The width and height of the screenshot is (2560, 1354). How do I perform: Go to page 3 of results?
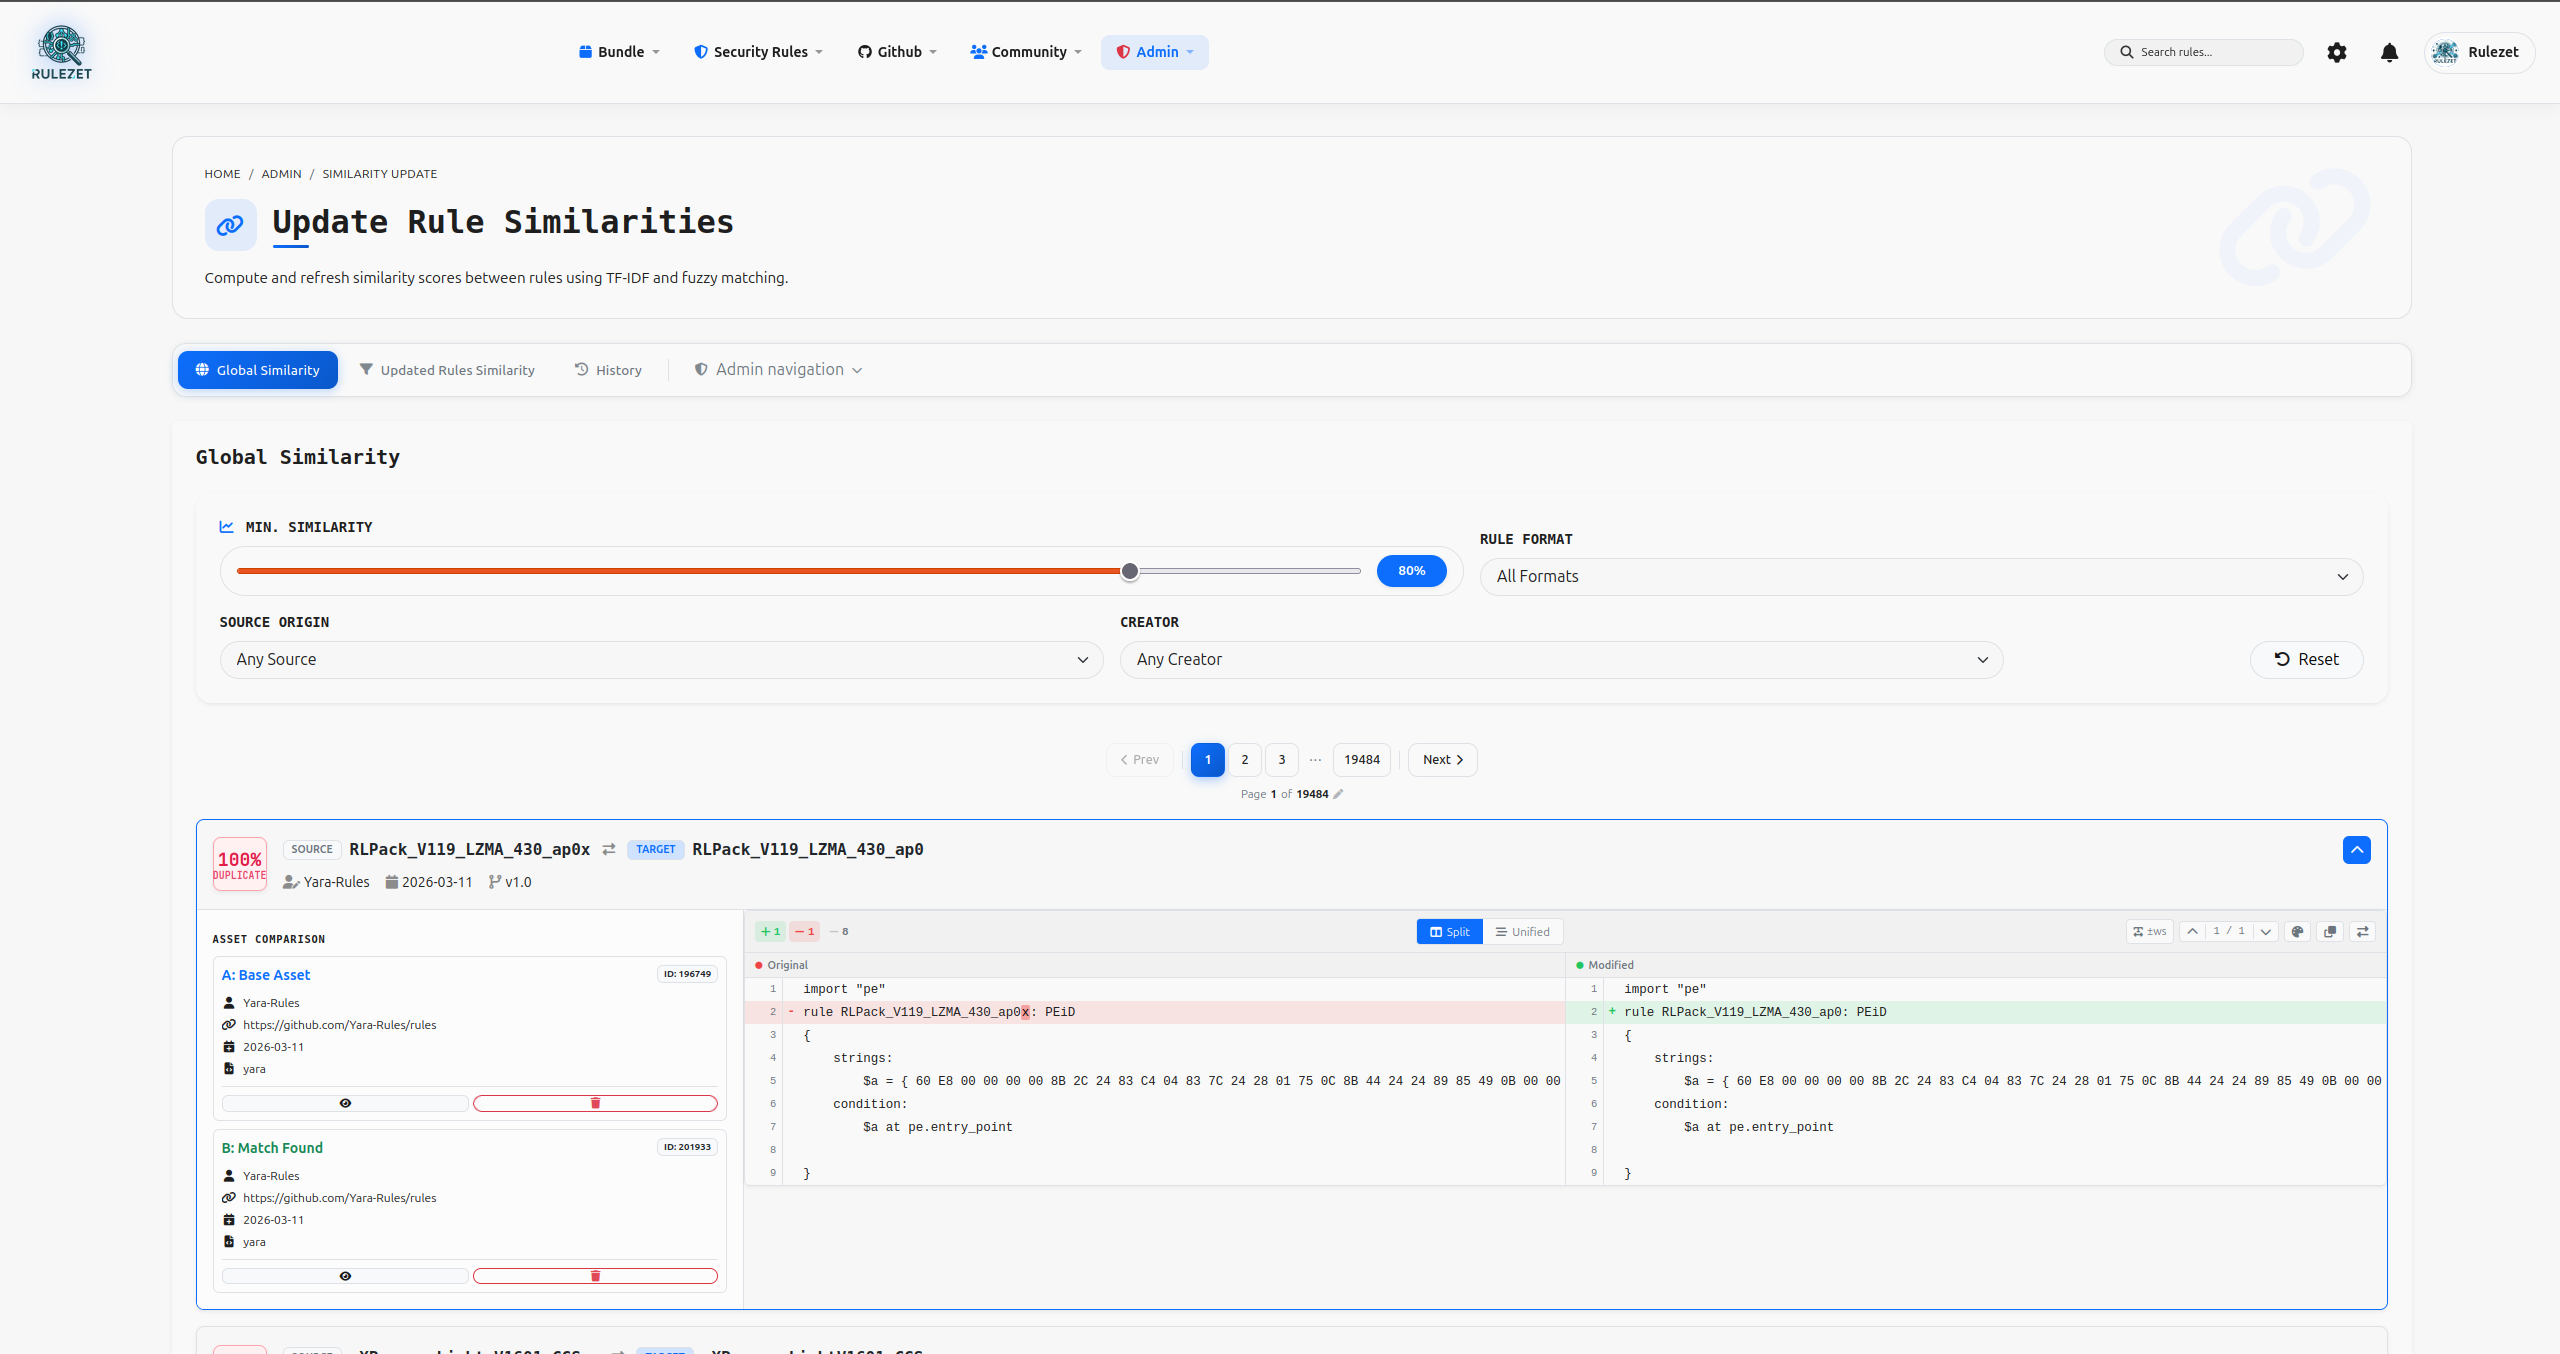pos(1281,760)
